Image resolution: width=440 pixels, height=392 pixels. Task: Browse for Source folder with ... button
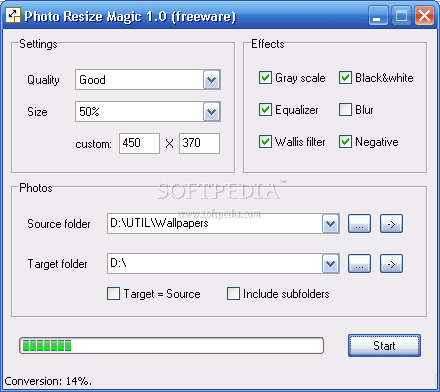(359, 224)
